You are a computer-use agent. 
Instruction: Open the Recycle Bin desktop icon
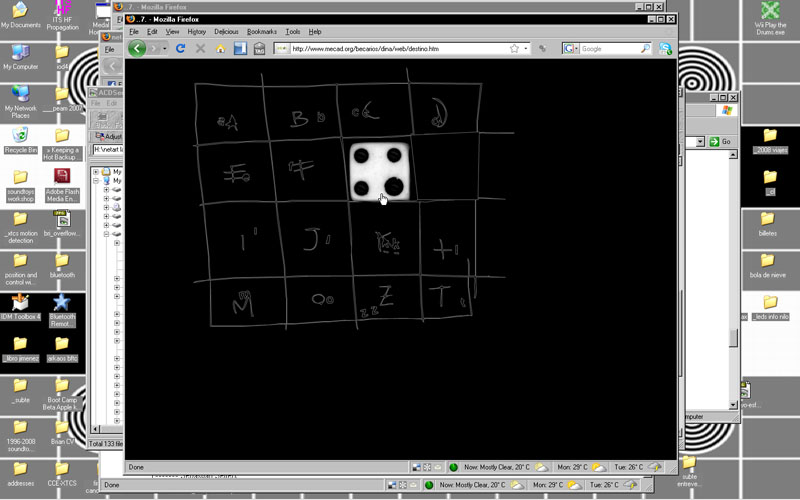click(20, 136)
